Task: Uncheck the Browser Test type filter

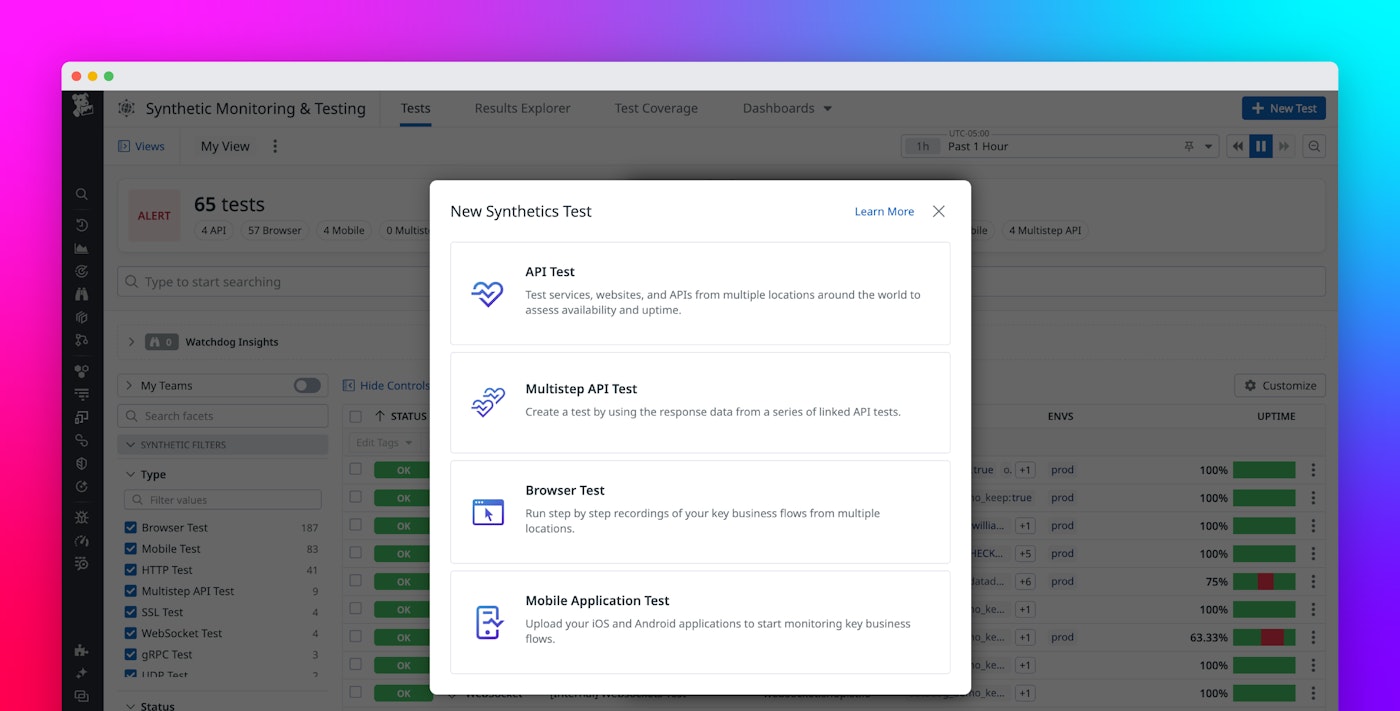Action: click(x=131, y=527)
